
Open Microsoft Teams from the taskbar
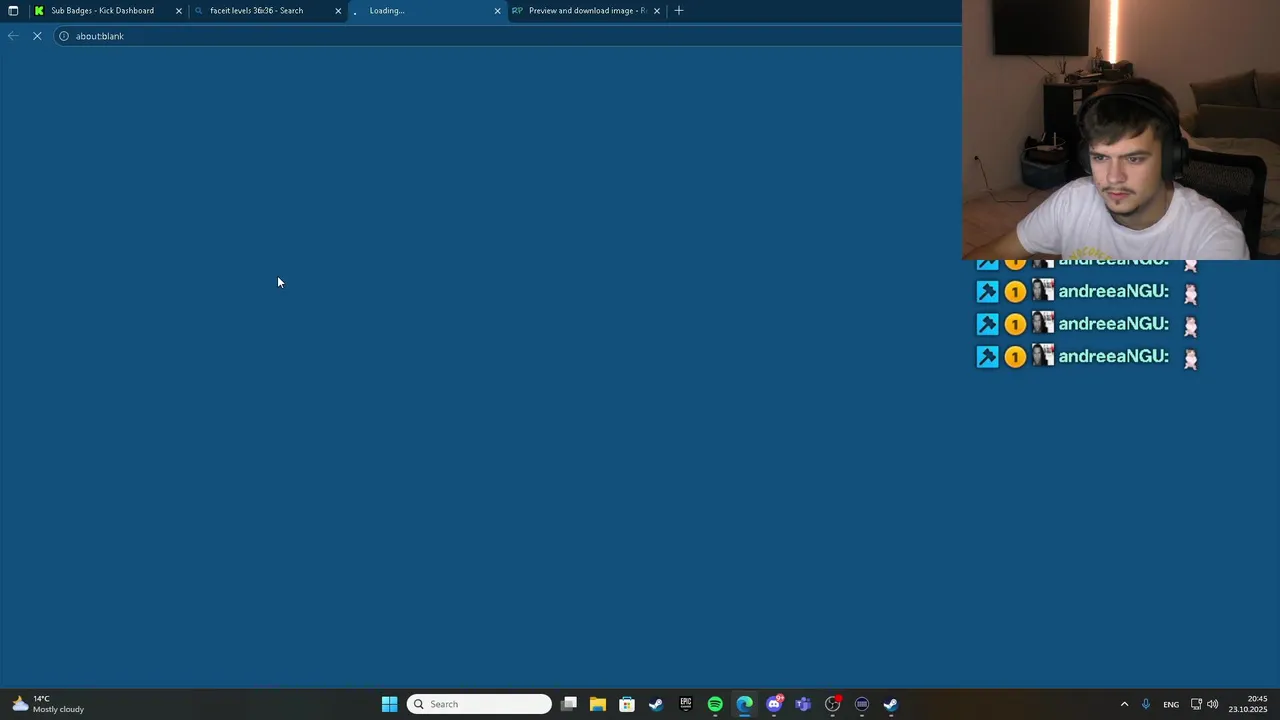point(803,704)
